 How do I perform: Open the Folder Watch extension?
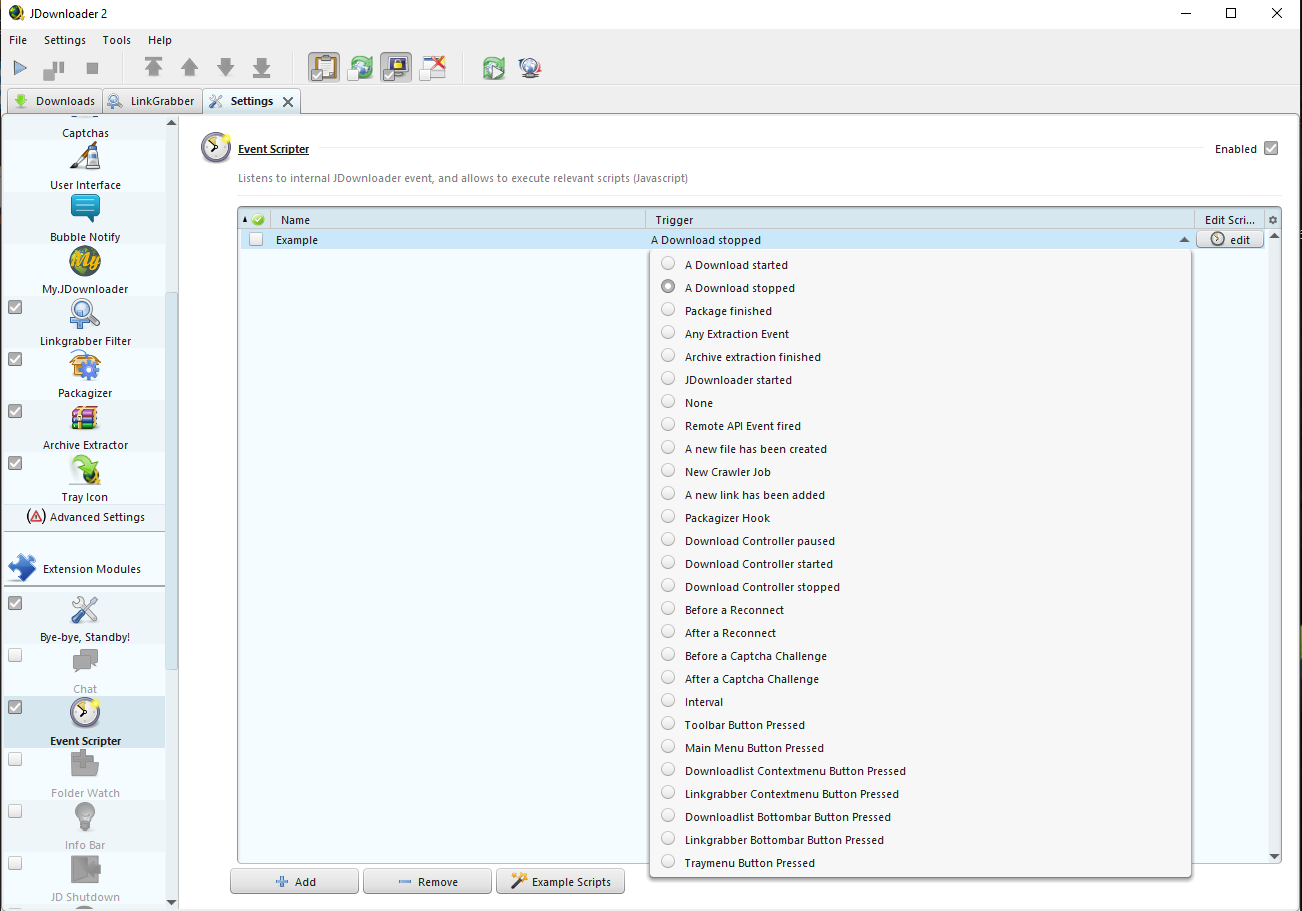(x=85, y=774)
